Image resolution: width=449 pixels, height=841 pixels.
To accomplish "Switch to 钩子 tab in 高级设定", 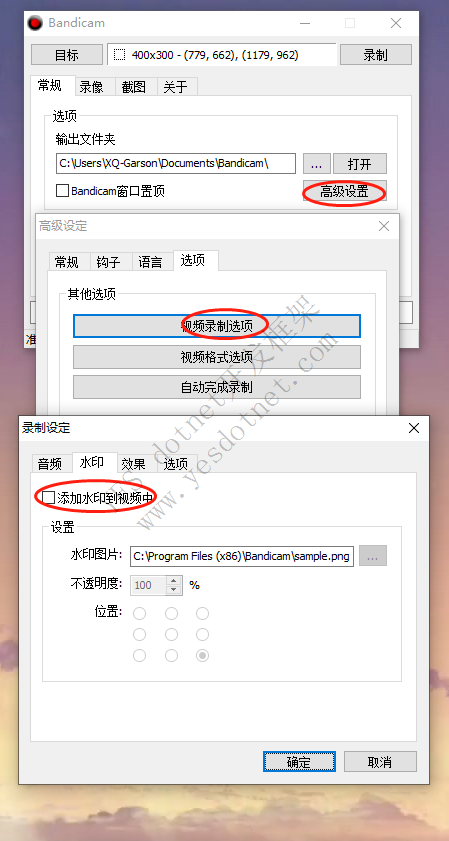I will [108, 262].
